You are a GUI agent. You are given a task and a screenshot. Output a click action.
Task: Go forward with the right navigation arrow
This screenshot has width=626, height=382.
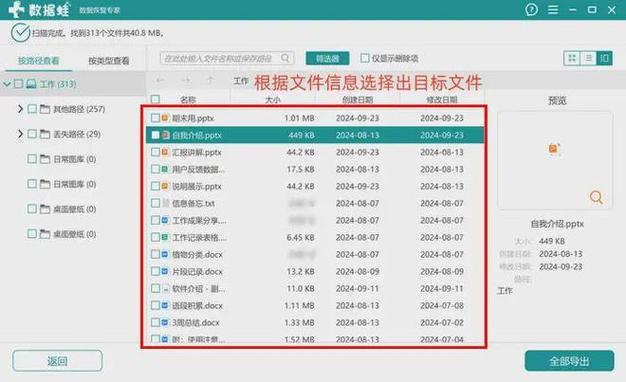(186, 81)
